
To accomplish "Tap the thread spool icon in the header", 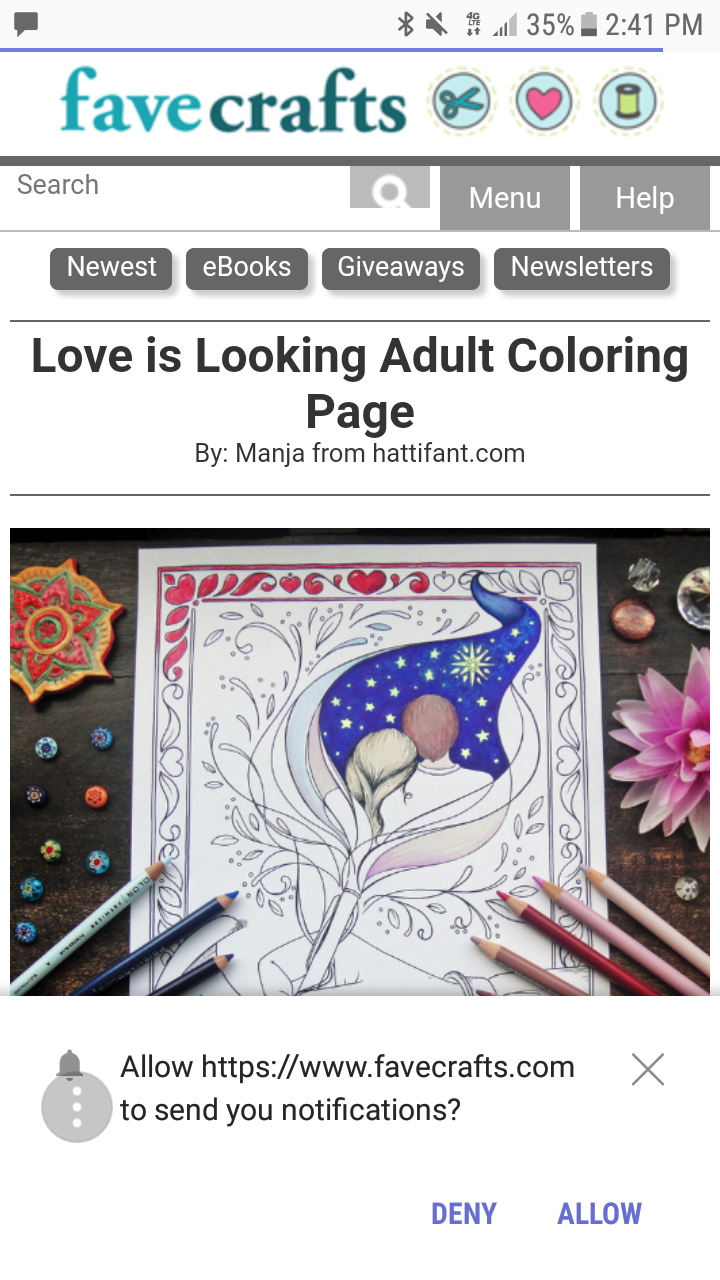I will pos(627,102).
